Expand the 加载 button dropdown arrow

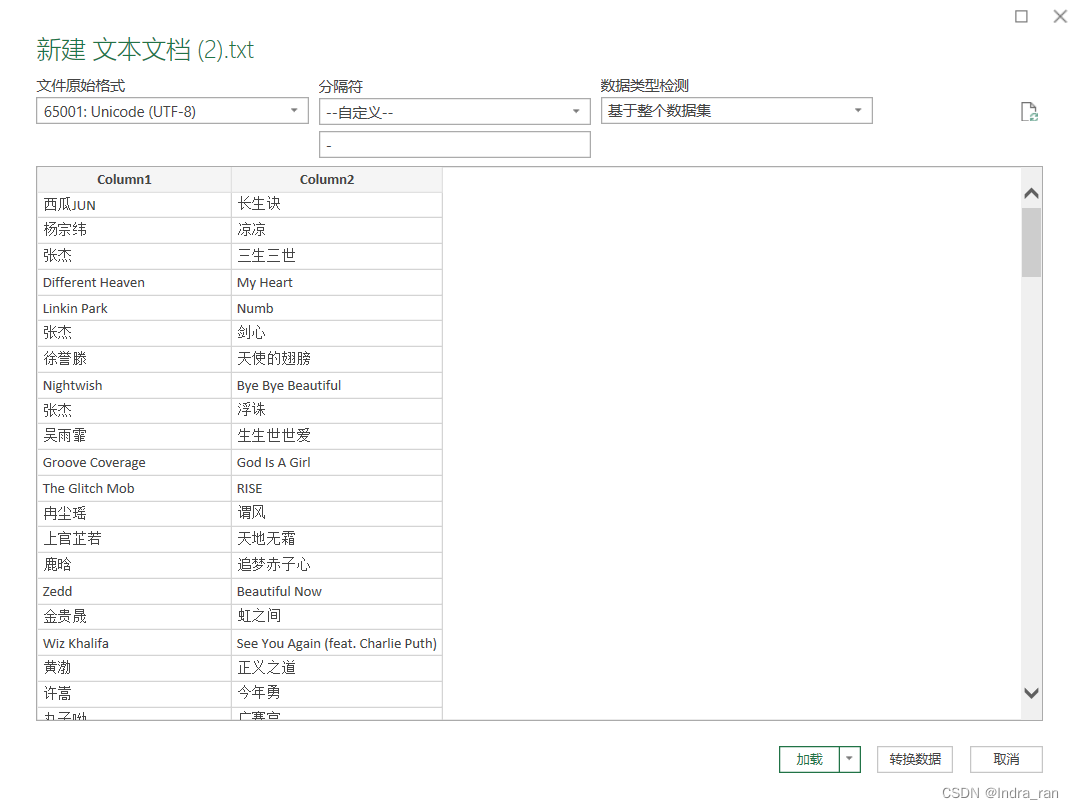(x=849, y=759)
